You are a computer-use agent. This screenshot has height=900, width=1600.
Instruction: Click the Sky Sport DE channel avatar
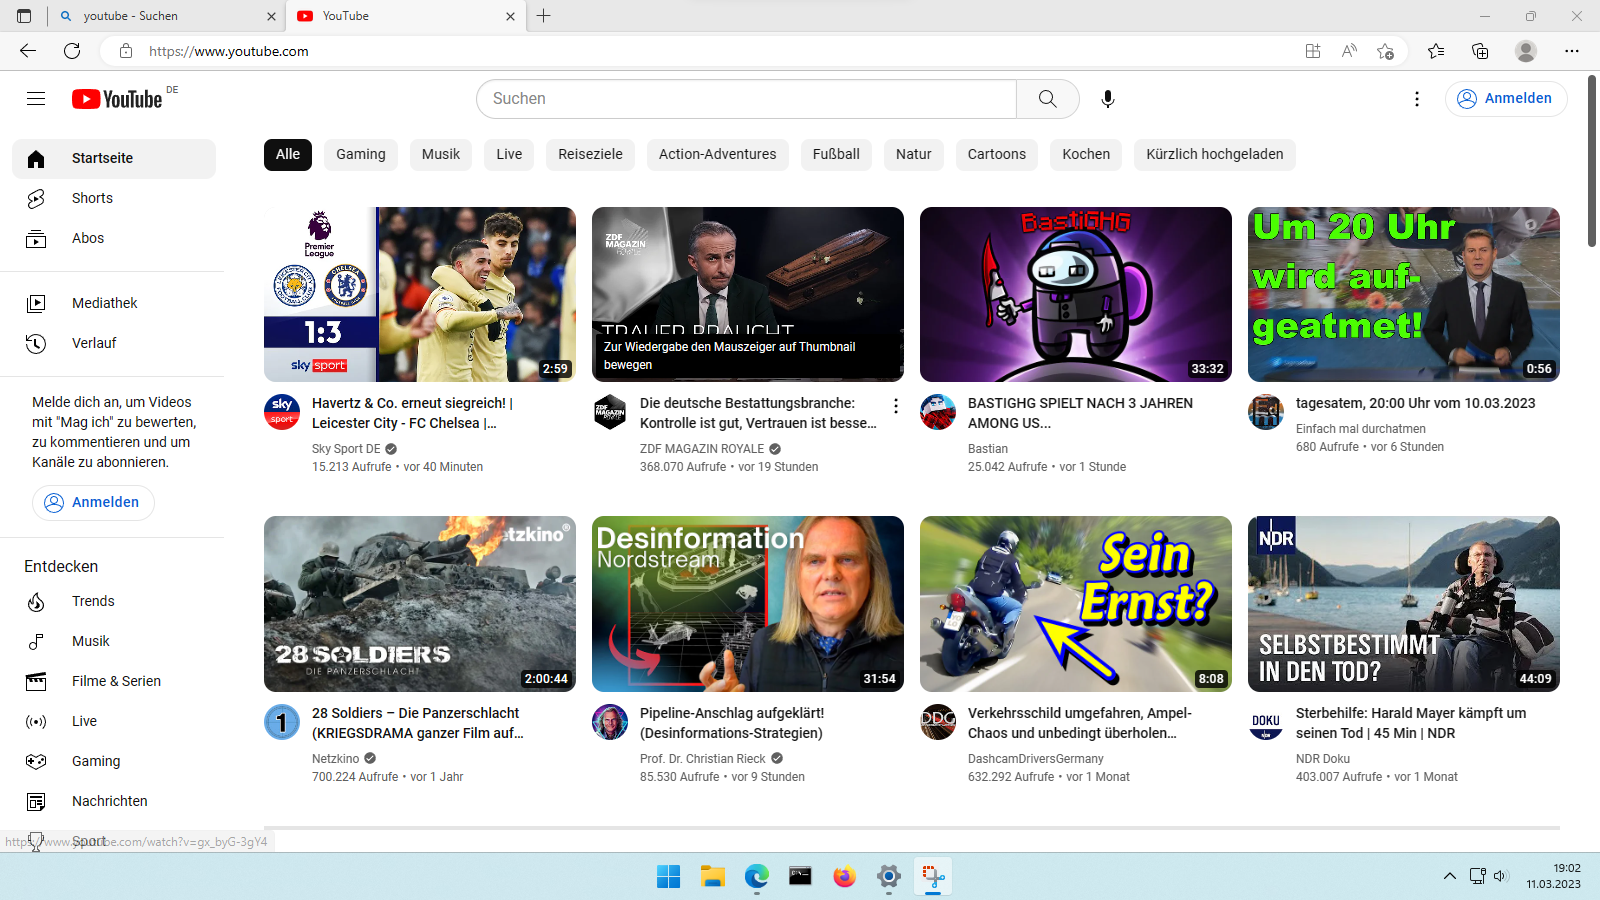click(282, 411)
